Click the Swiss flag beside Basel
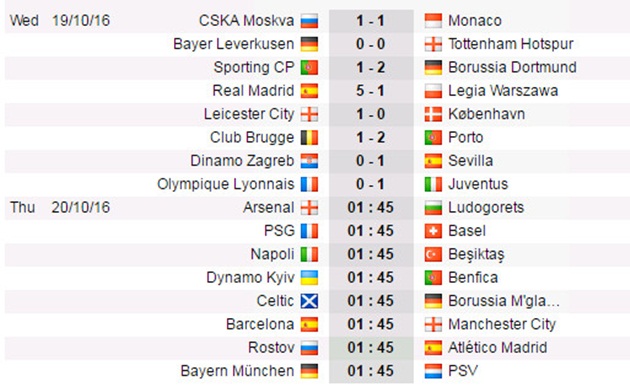Viewport: 630px width, 386px height. tap(433, 231)
